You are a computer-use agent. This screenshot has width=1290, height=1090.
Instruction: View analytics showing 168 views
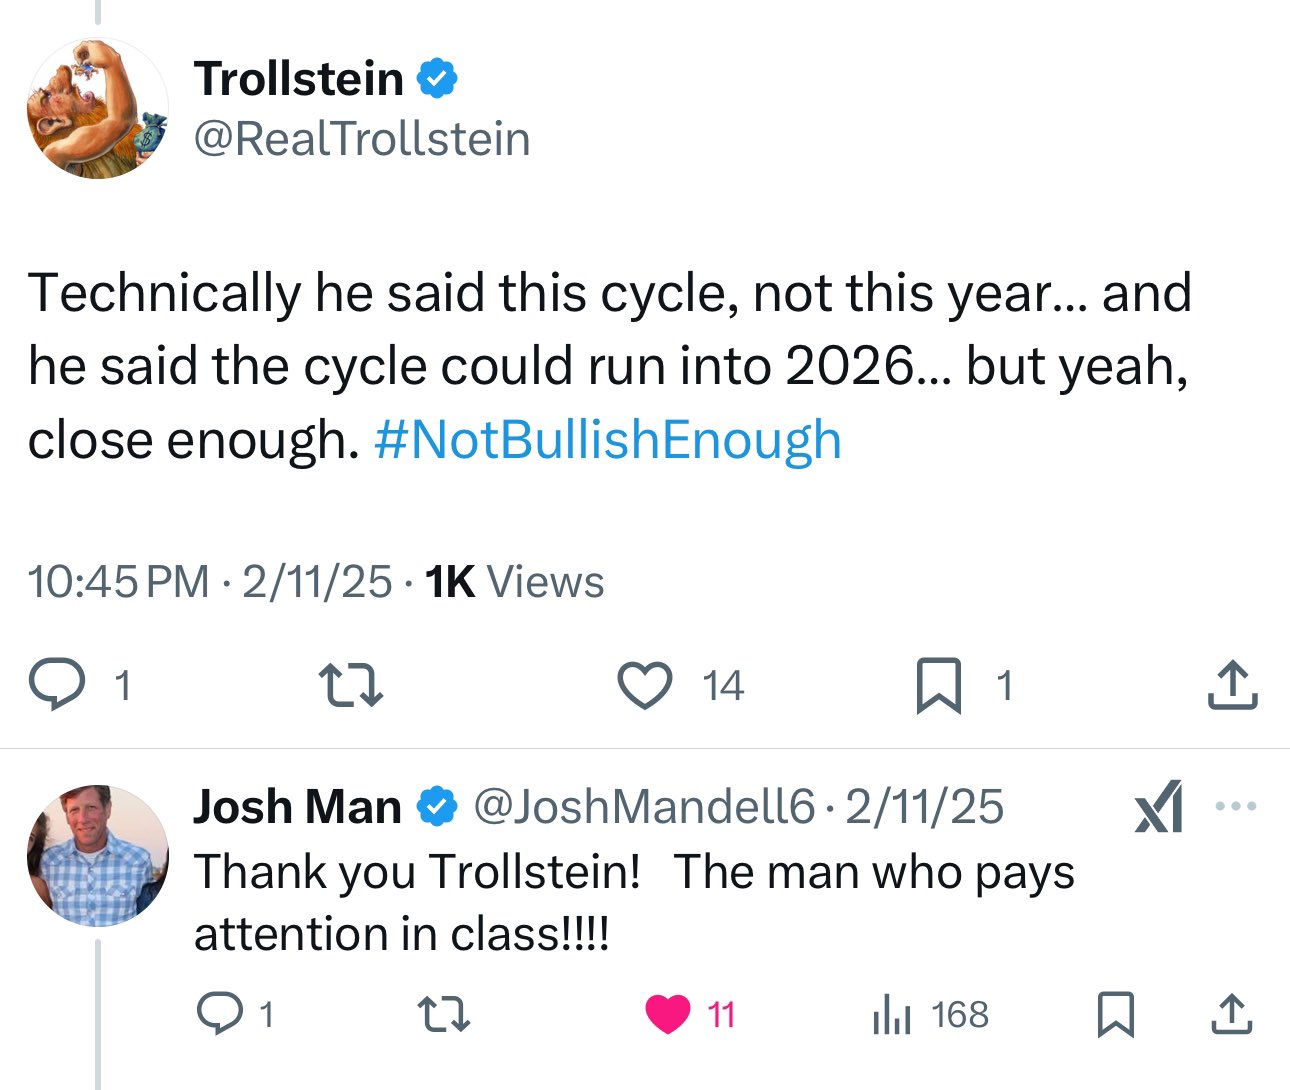point(930,1014)
